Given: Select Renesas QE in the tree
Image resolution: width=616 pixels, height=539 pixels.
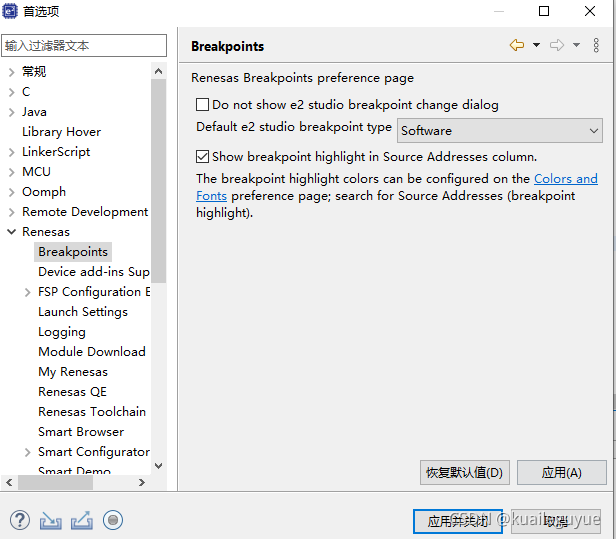Looking at the screenshot, I should click(72, 392).
